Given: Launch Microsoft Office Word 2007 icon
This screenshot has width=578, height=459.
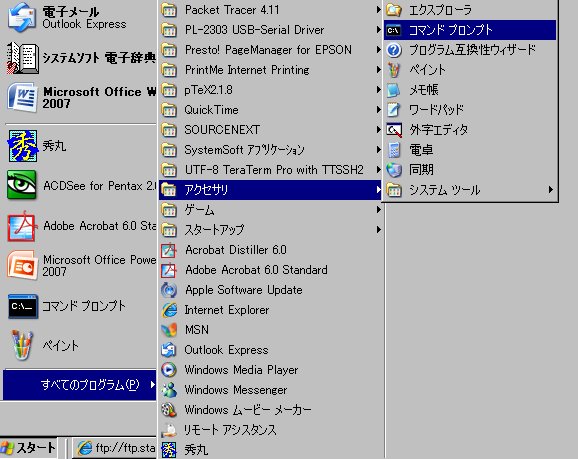Looking at the screenshot, I should coord(22,98).
